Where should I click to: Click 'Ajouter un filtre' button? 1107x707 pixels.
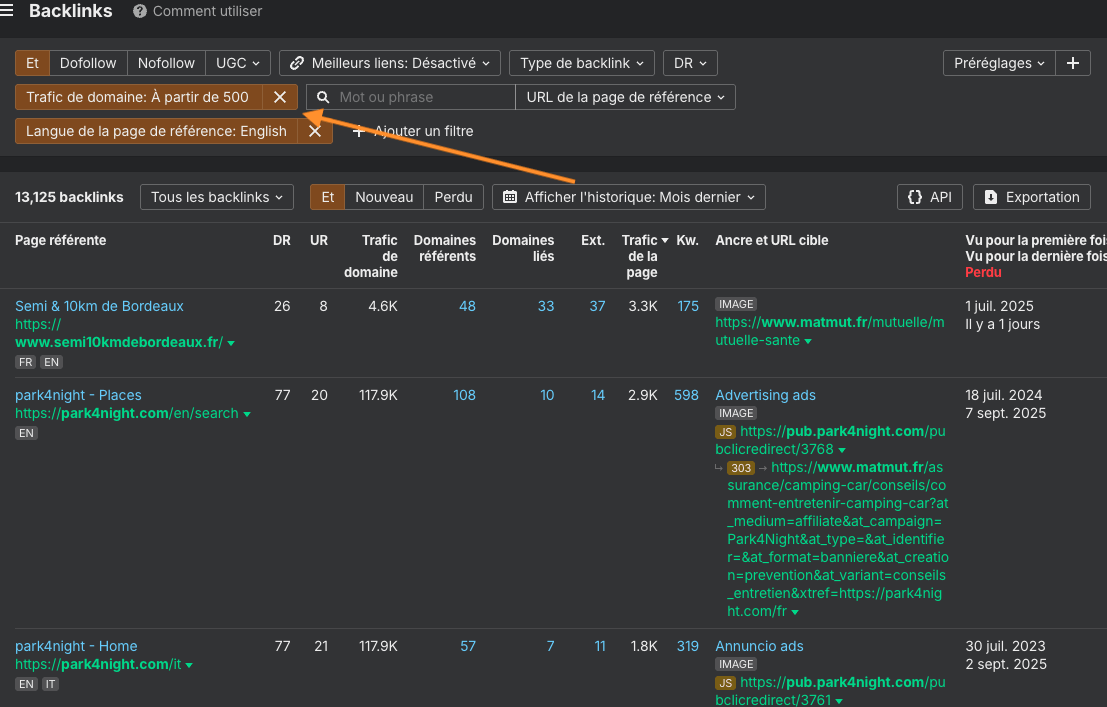coord(412,131)
